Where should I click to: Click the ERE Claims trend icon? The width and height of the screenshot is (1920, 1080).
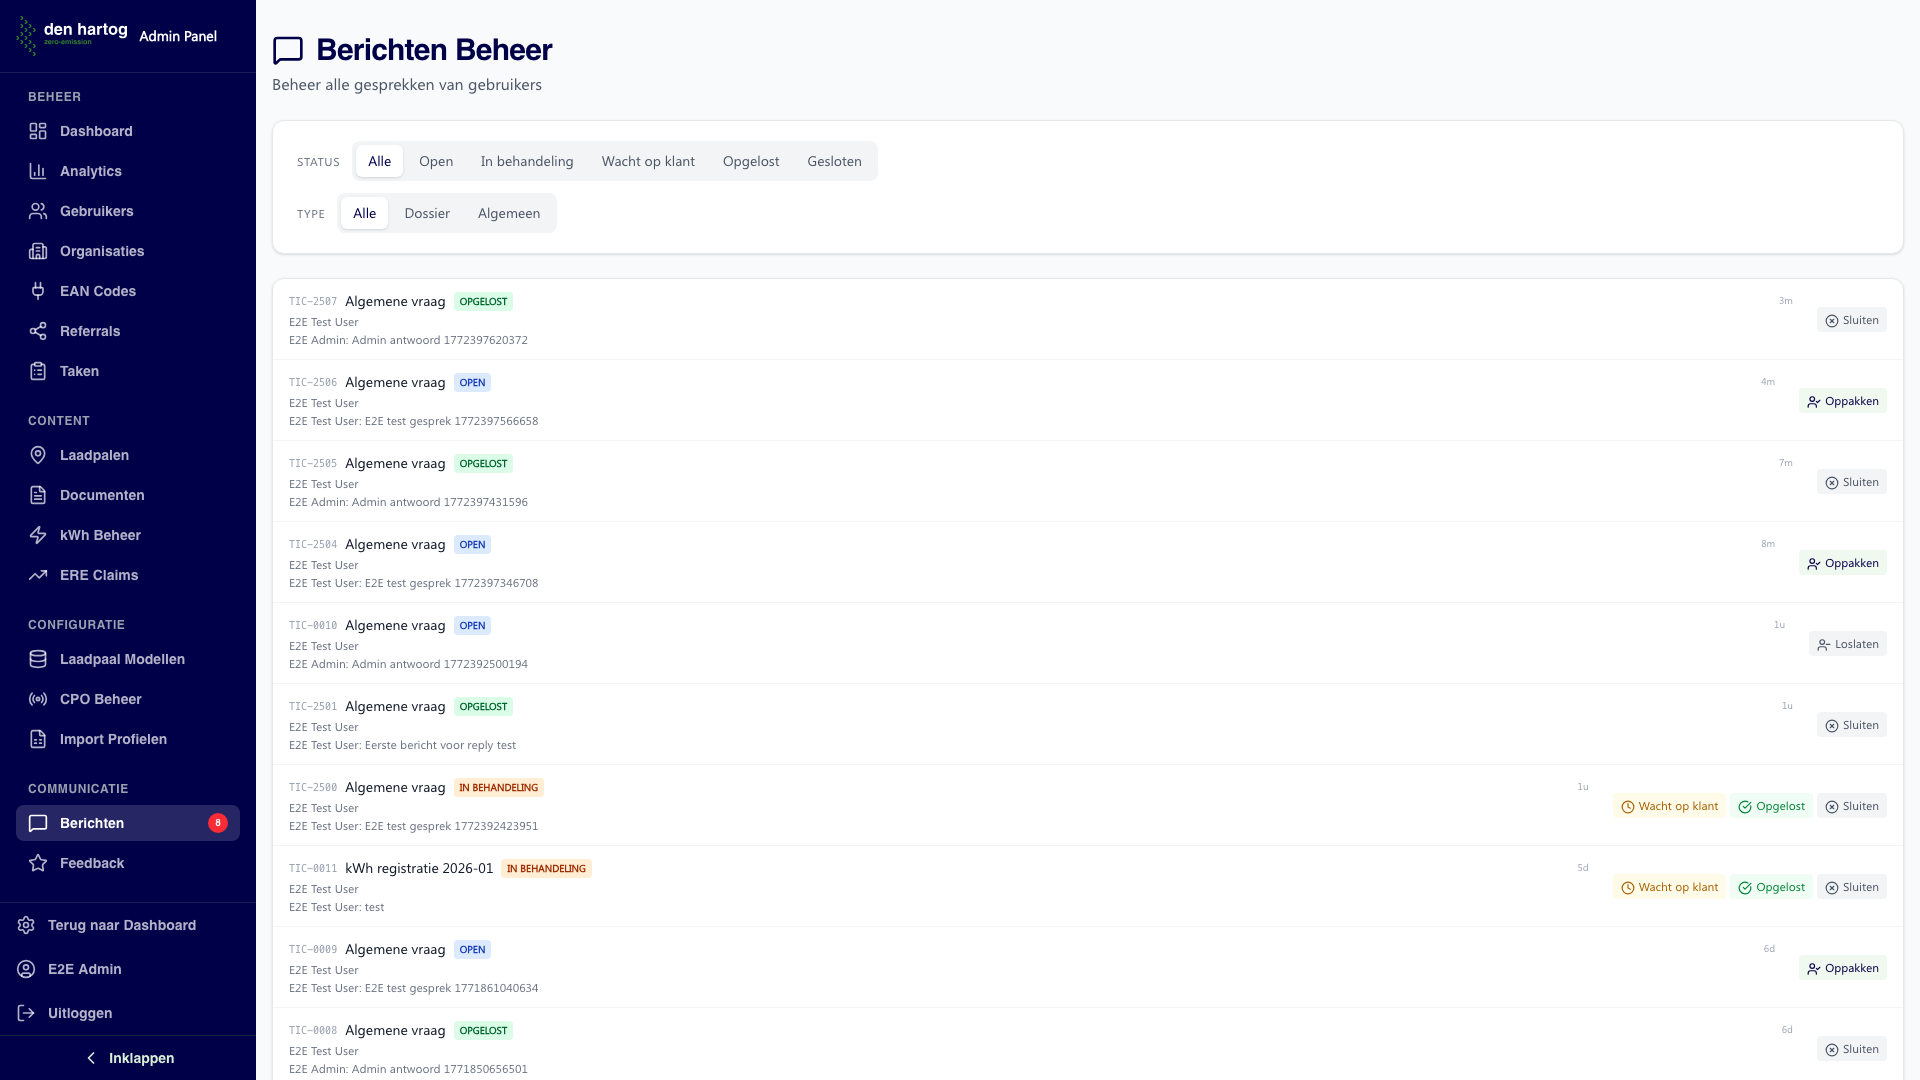click(x=38, y=575)
